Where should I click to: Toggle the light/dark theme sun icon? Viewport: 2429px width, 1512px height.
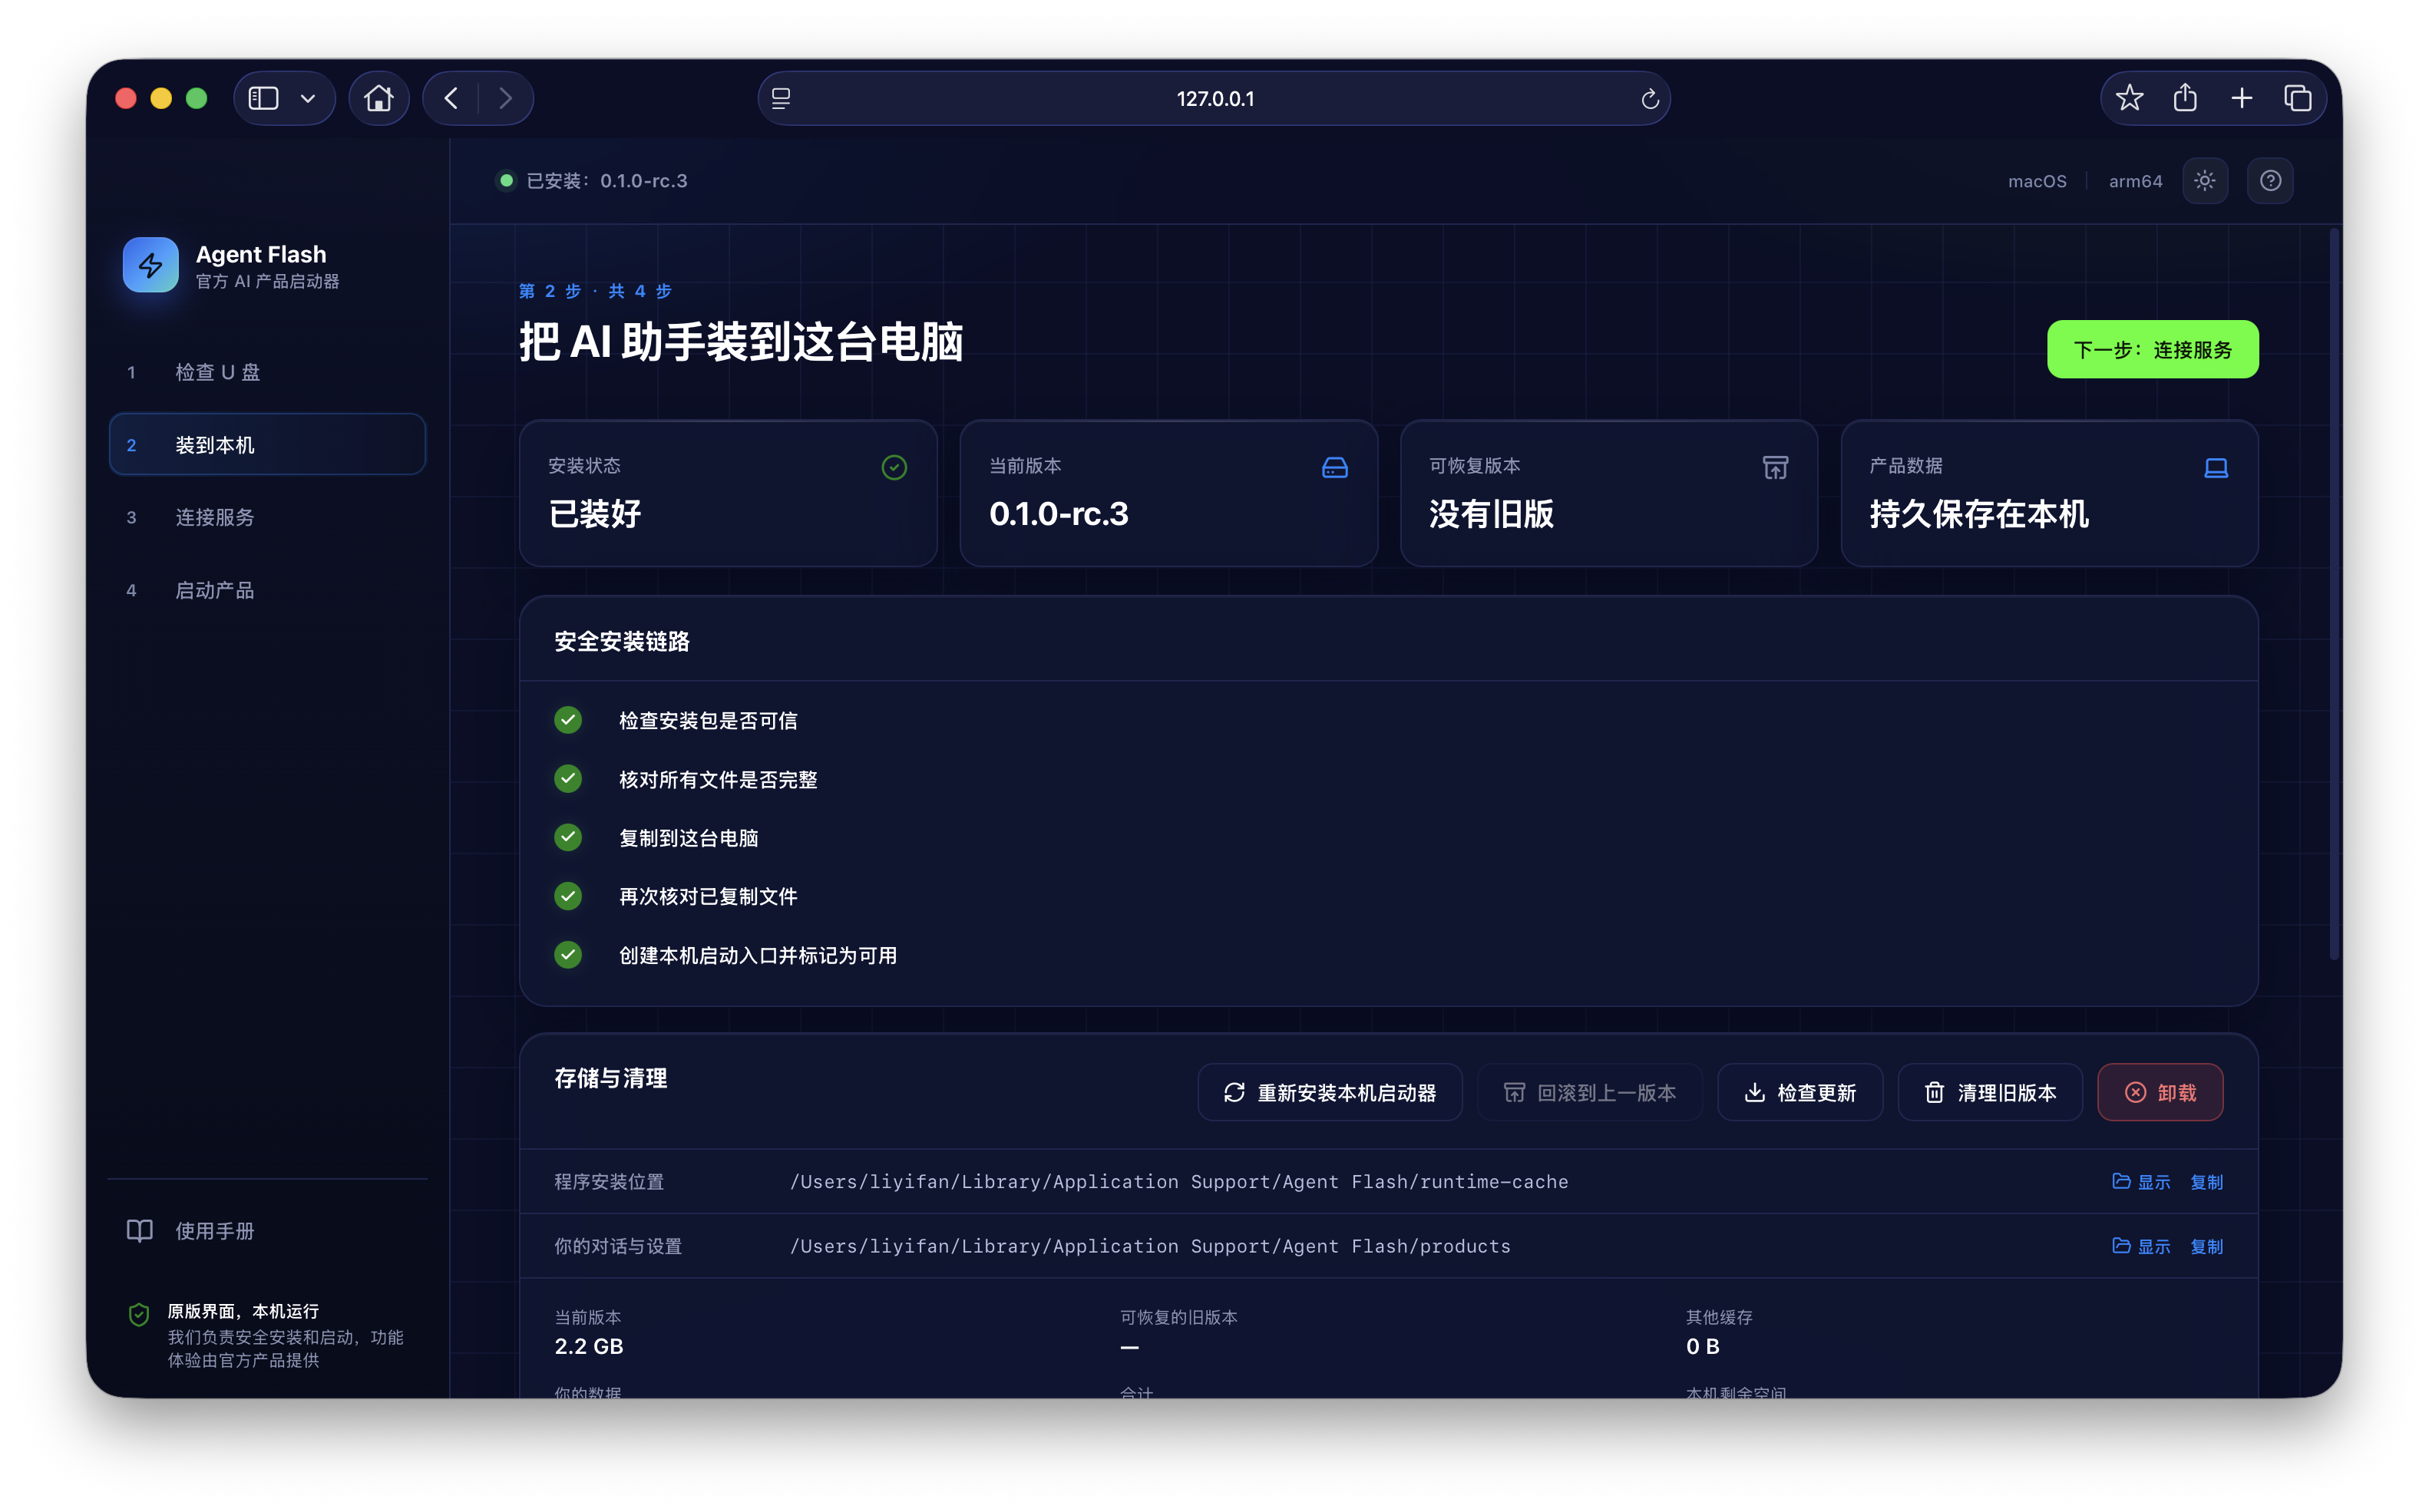[x=2204, y=181]
